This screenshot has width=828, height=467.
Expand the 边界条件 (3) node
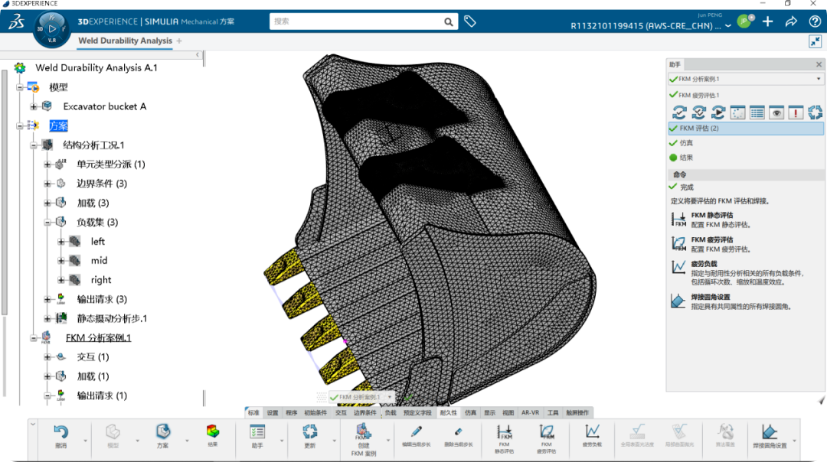pos(48,184)
